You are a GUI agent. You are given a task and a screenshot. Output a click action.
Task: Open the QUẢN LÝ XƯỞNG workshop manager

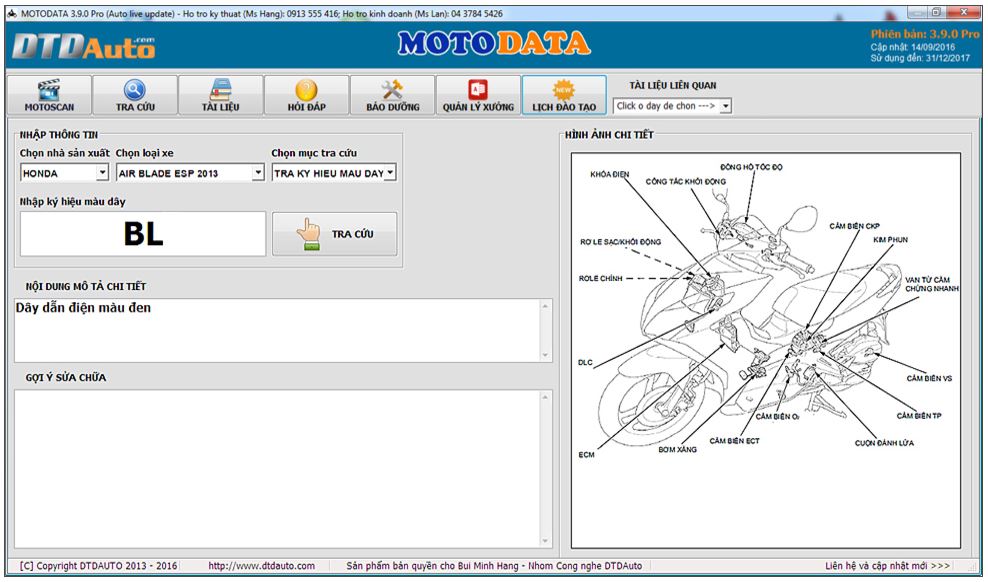478,95
